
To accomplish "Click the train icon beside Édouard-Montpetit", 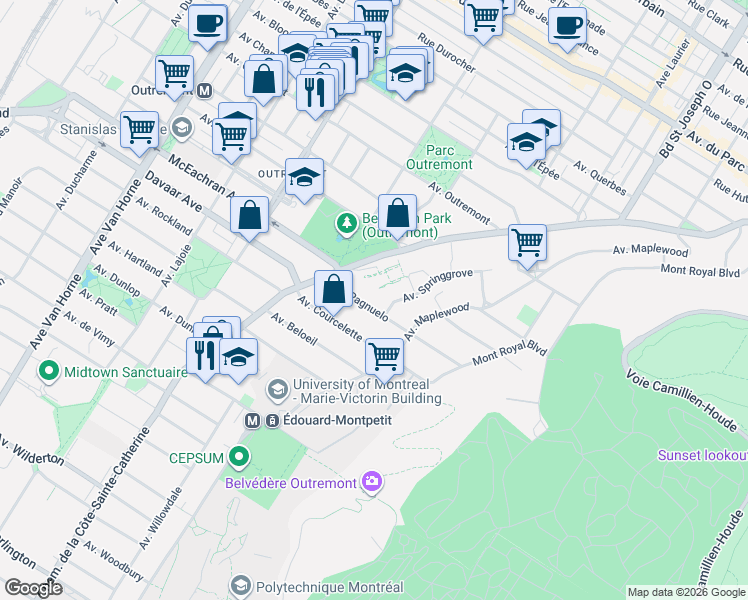I will coord(272,421).
